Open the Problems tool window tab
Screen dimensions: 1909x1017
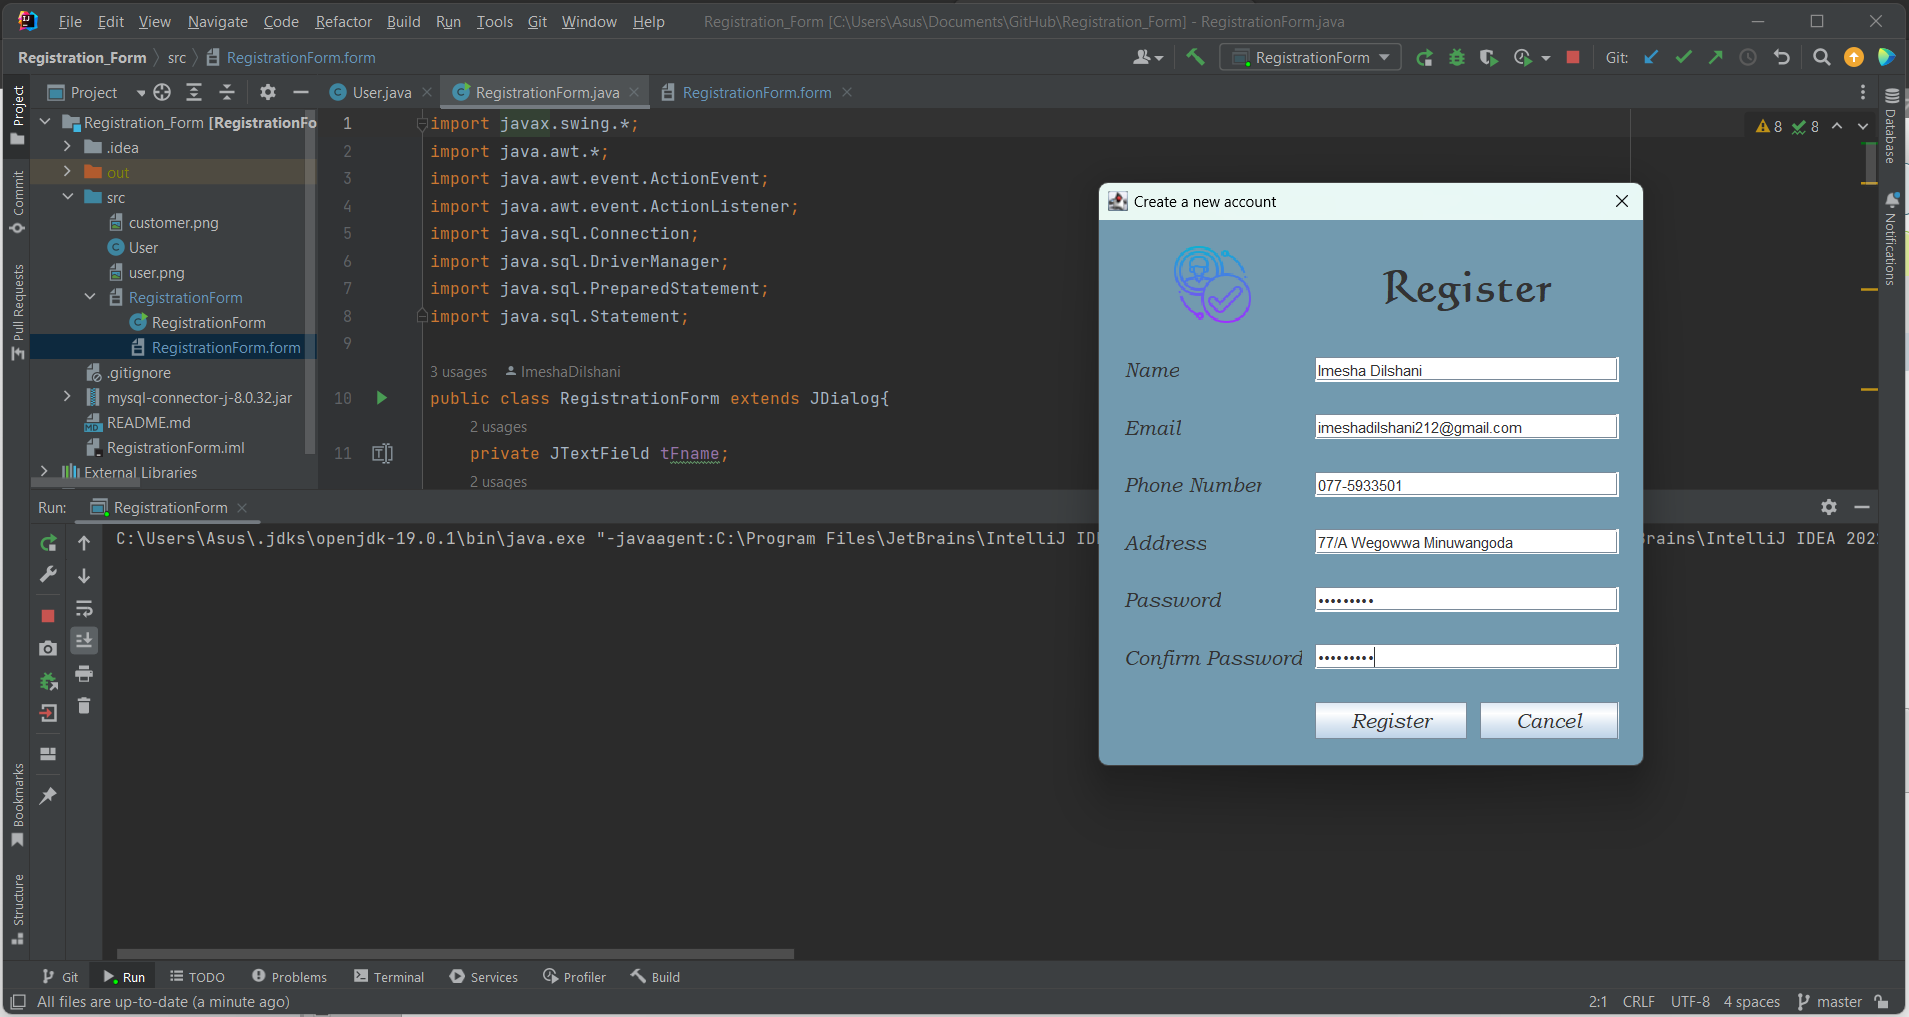(x=289, y=977)
